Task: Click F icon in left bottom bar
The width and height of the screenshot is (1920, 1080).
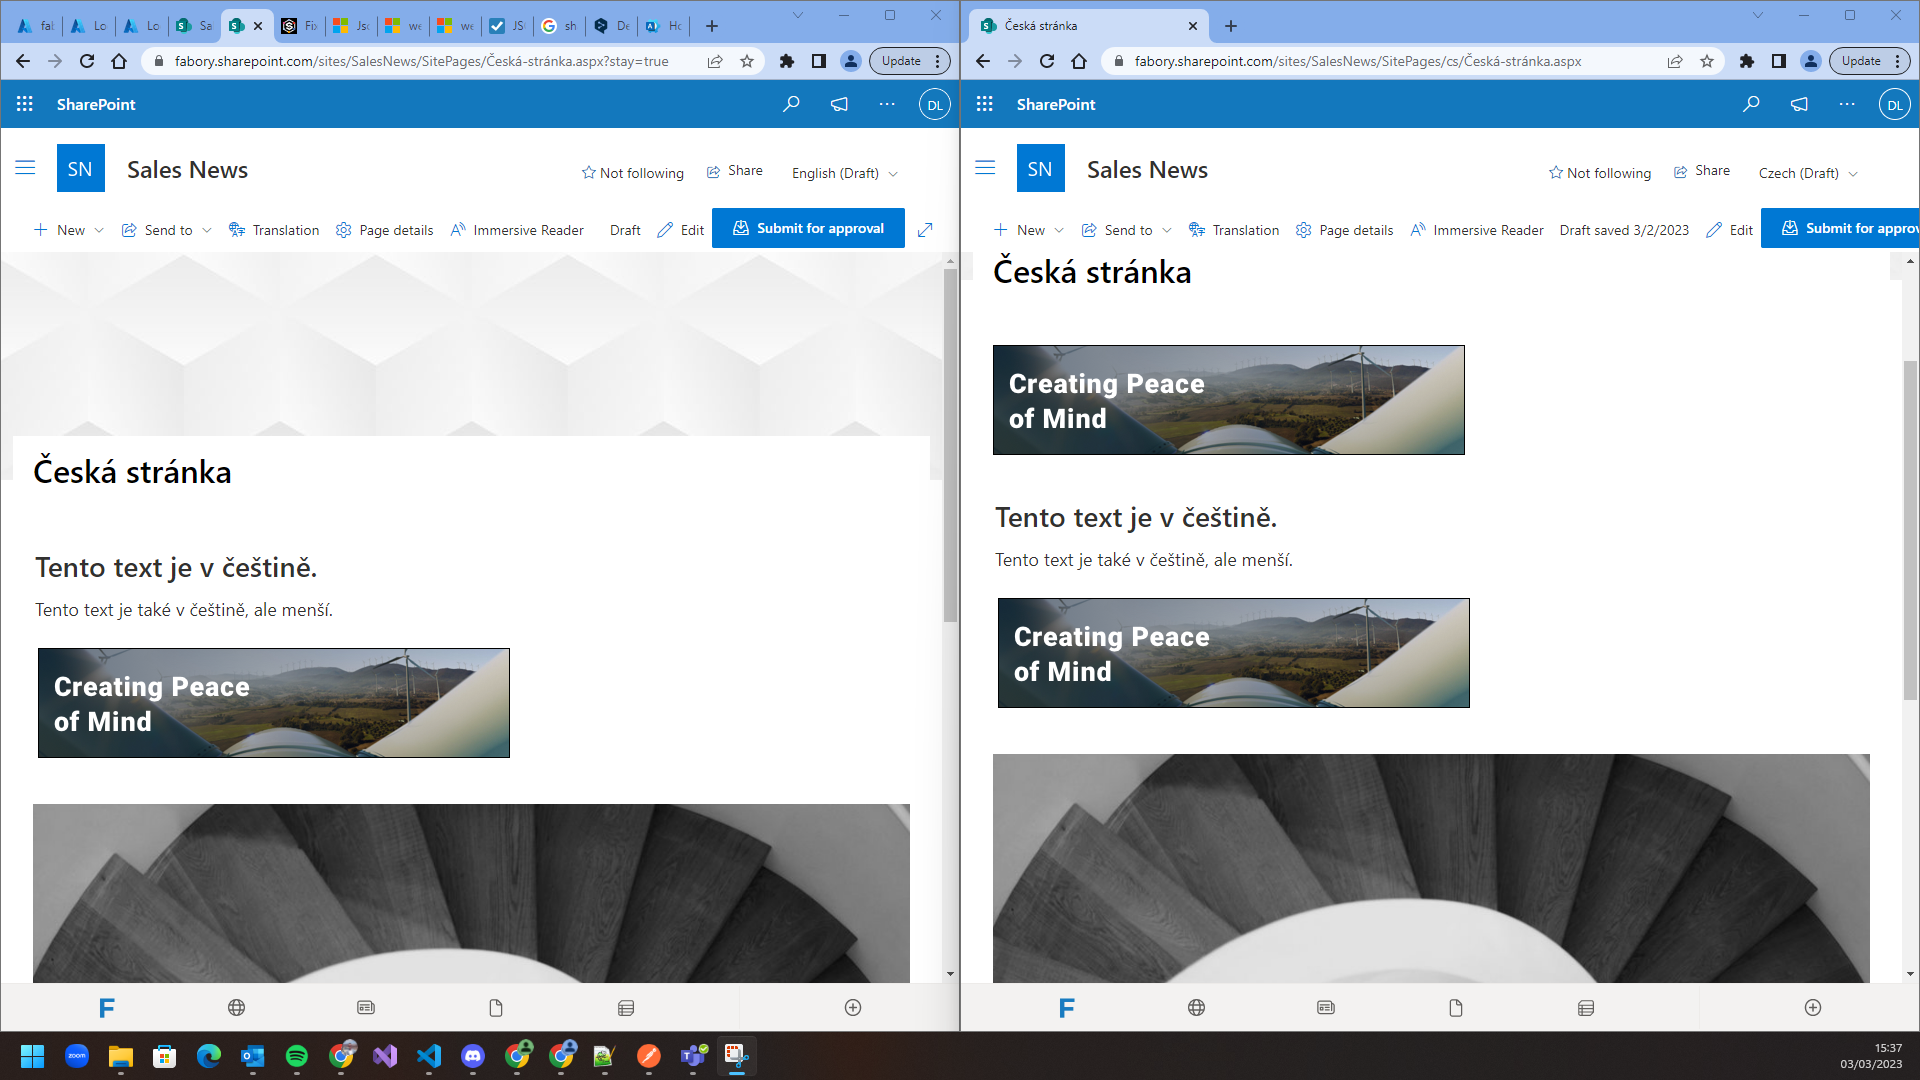Action: [107, 1008]
